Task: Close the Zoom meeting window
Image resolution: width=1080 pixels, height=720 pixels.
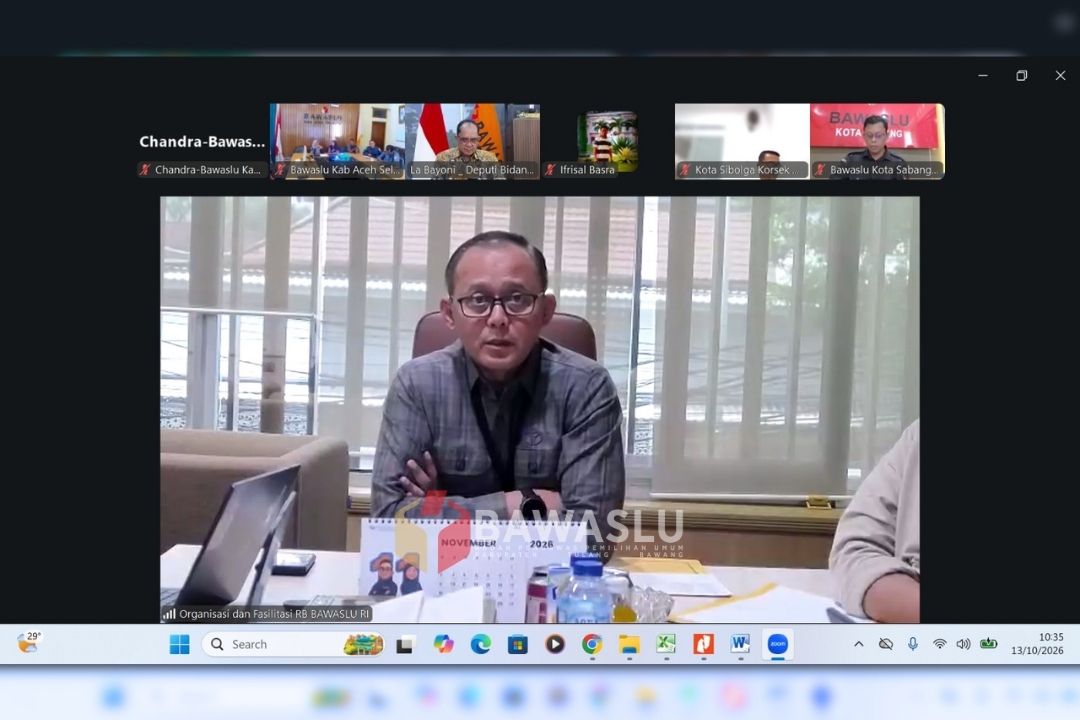Action: pos(1060,75)
